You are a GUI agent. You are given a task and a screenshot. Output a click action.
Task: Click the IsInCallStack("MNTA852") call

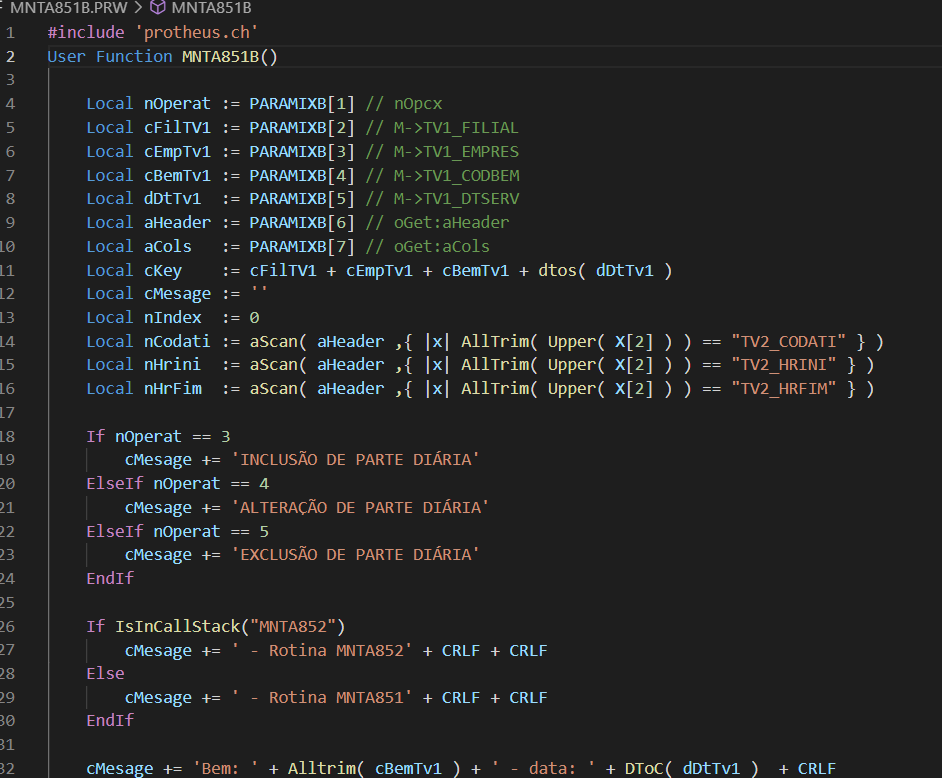pyautogui.click(x=230, y=627)
